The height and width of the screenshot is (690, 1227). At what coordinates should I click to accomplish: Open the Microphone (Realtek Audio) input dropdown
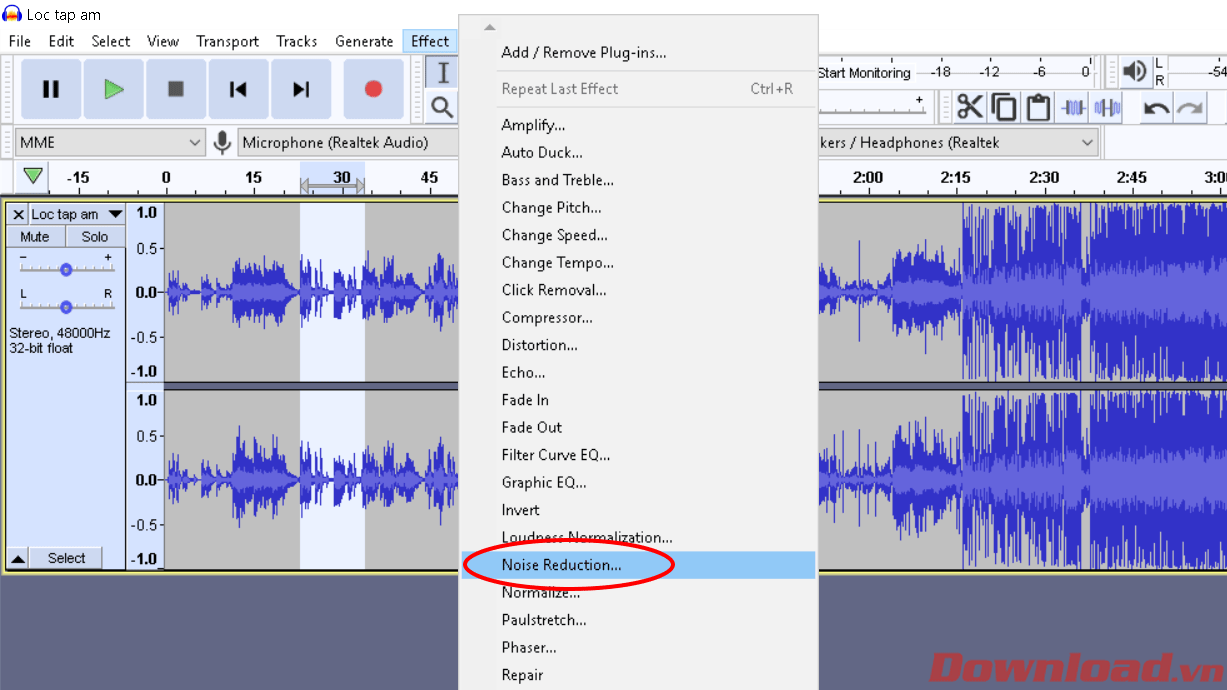(x=347, y=142)
